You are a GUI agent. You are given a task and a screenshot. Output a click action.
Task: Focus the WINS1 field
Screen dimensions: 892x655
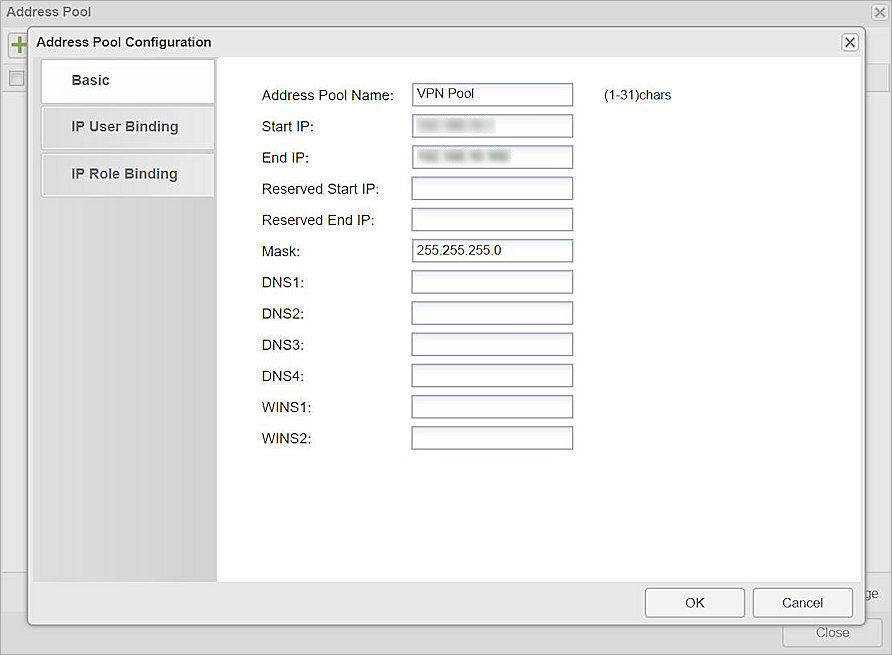click(x=492, y=407)
